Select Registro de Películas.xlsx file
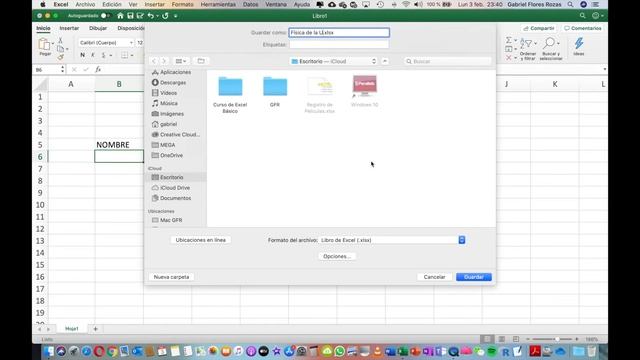Screen dimensions: 640x360 tap(320, 94)
